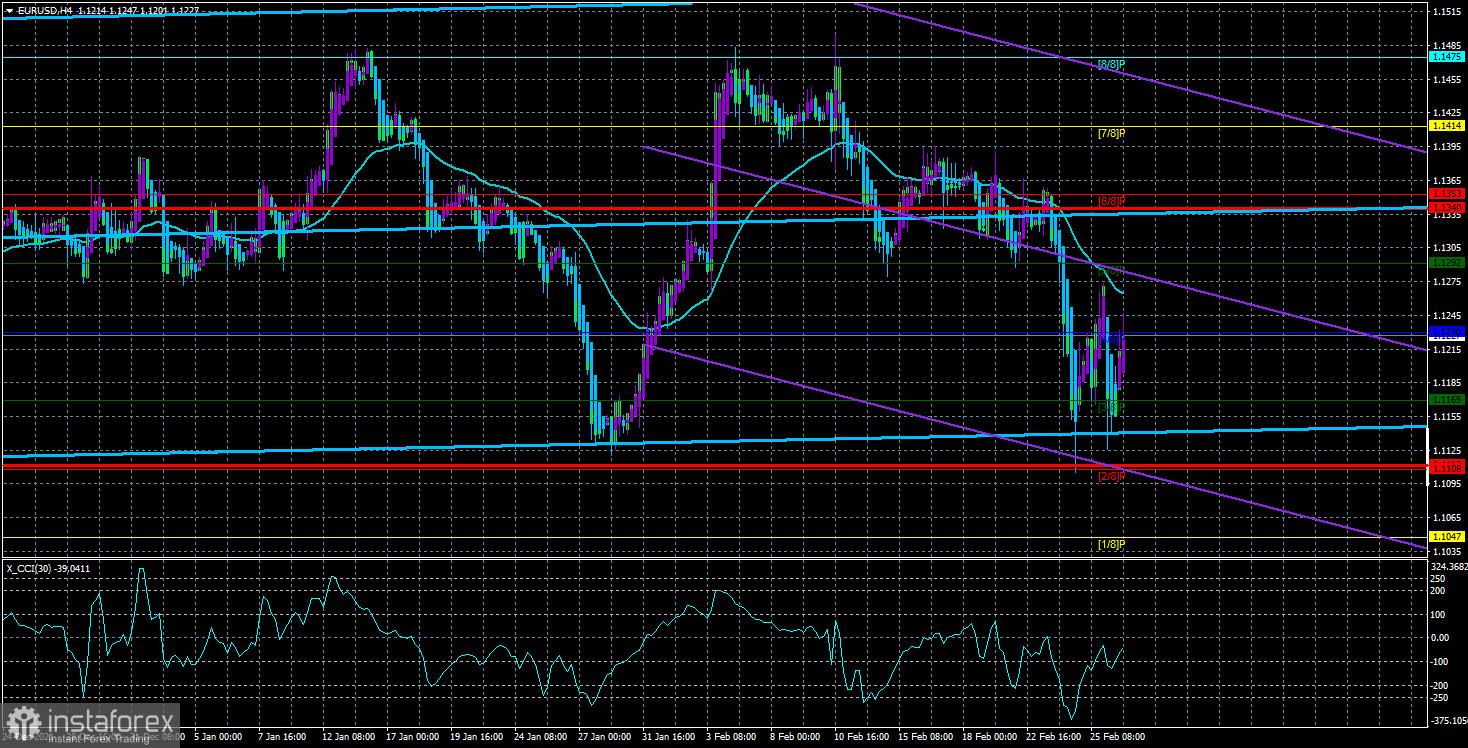Click the 1.1475 price tag on axis
Viewport: 1468px width, 748px height.
[x=1447, y=58]
